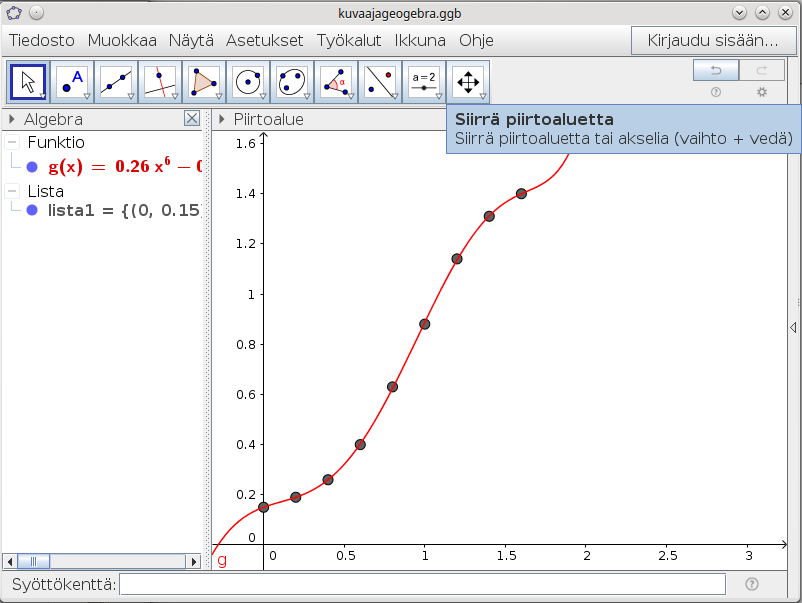Screen dimensions: 802x603
Task: Toggle visibility of function g(x)
Action: pyautogui.click(x=33, y=167)
